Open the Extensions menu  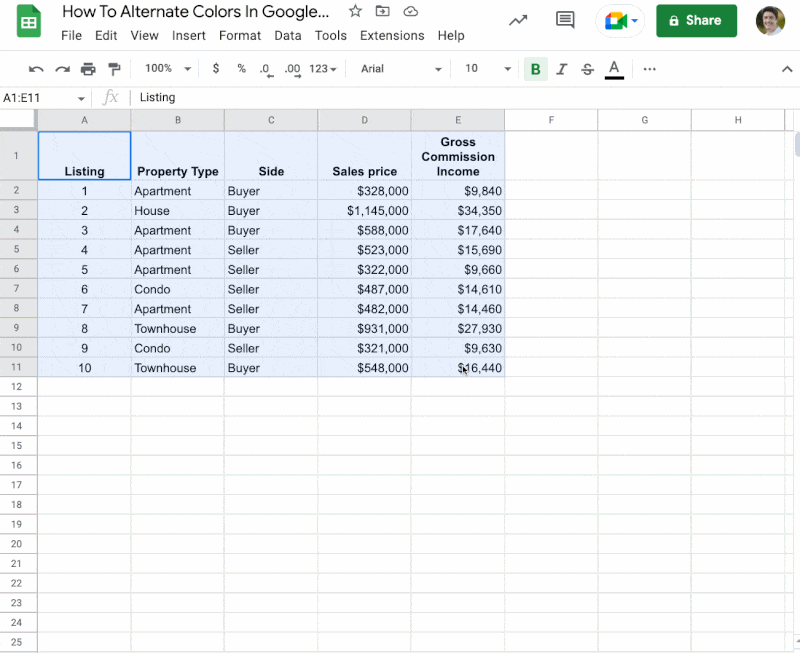click(392, 36)
